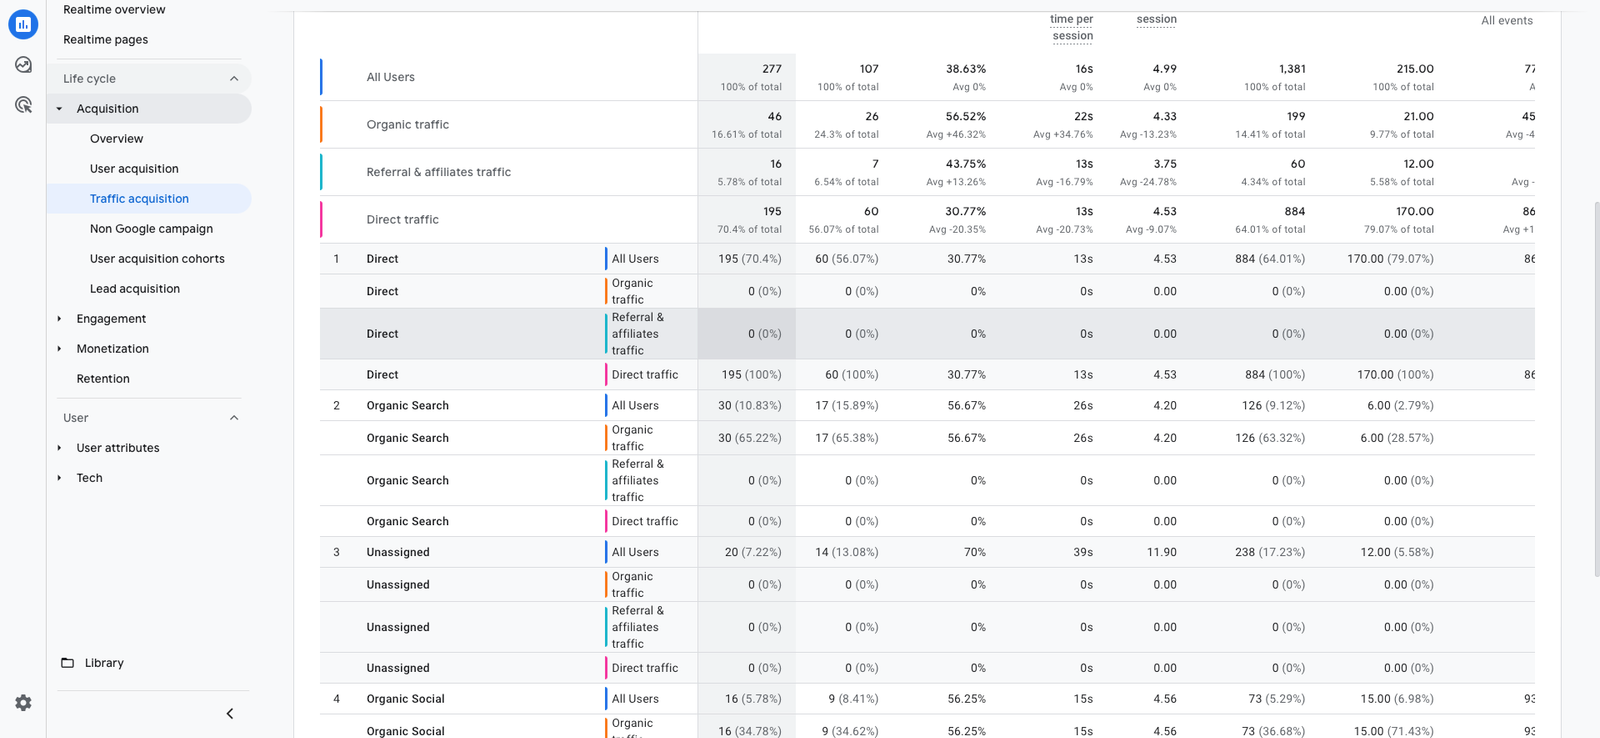Open the Library folder icon
The height and width of the screenshot is (738, 1600).
pos(67,663)
